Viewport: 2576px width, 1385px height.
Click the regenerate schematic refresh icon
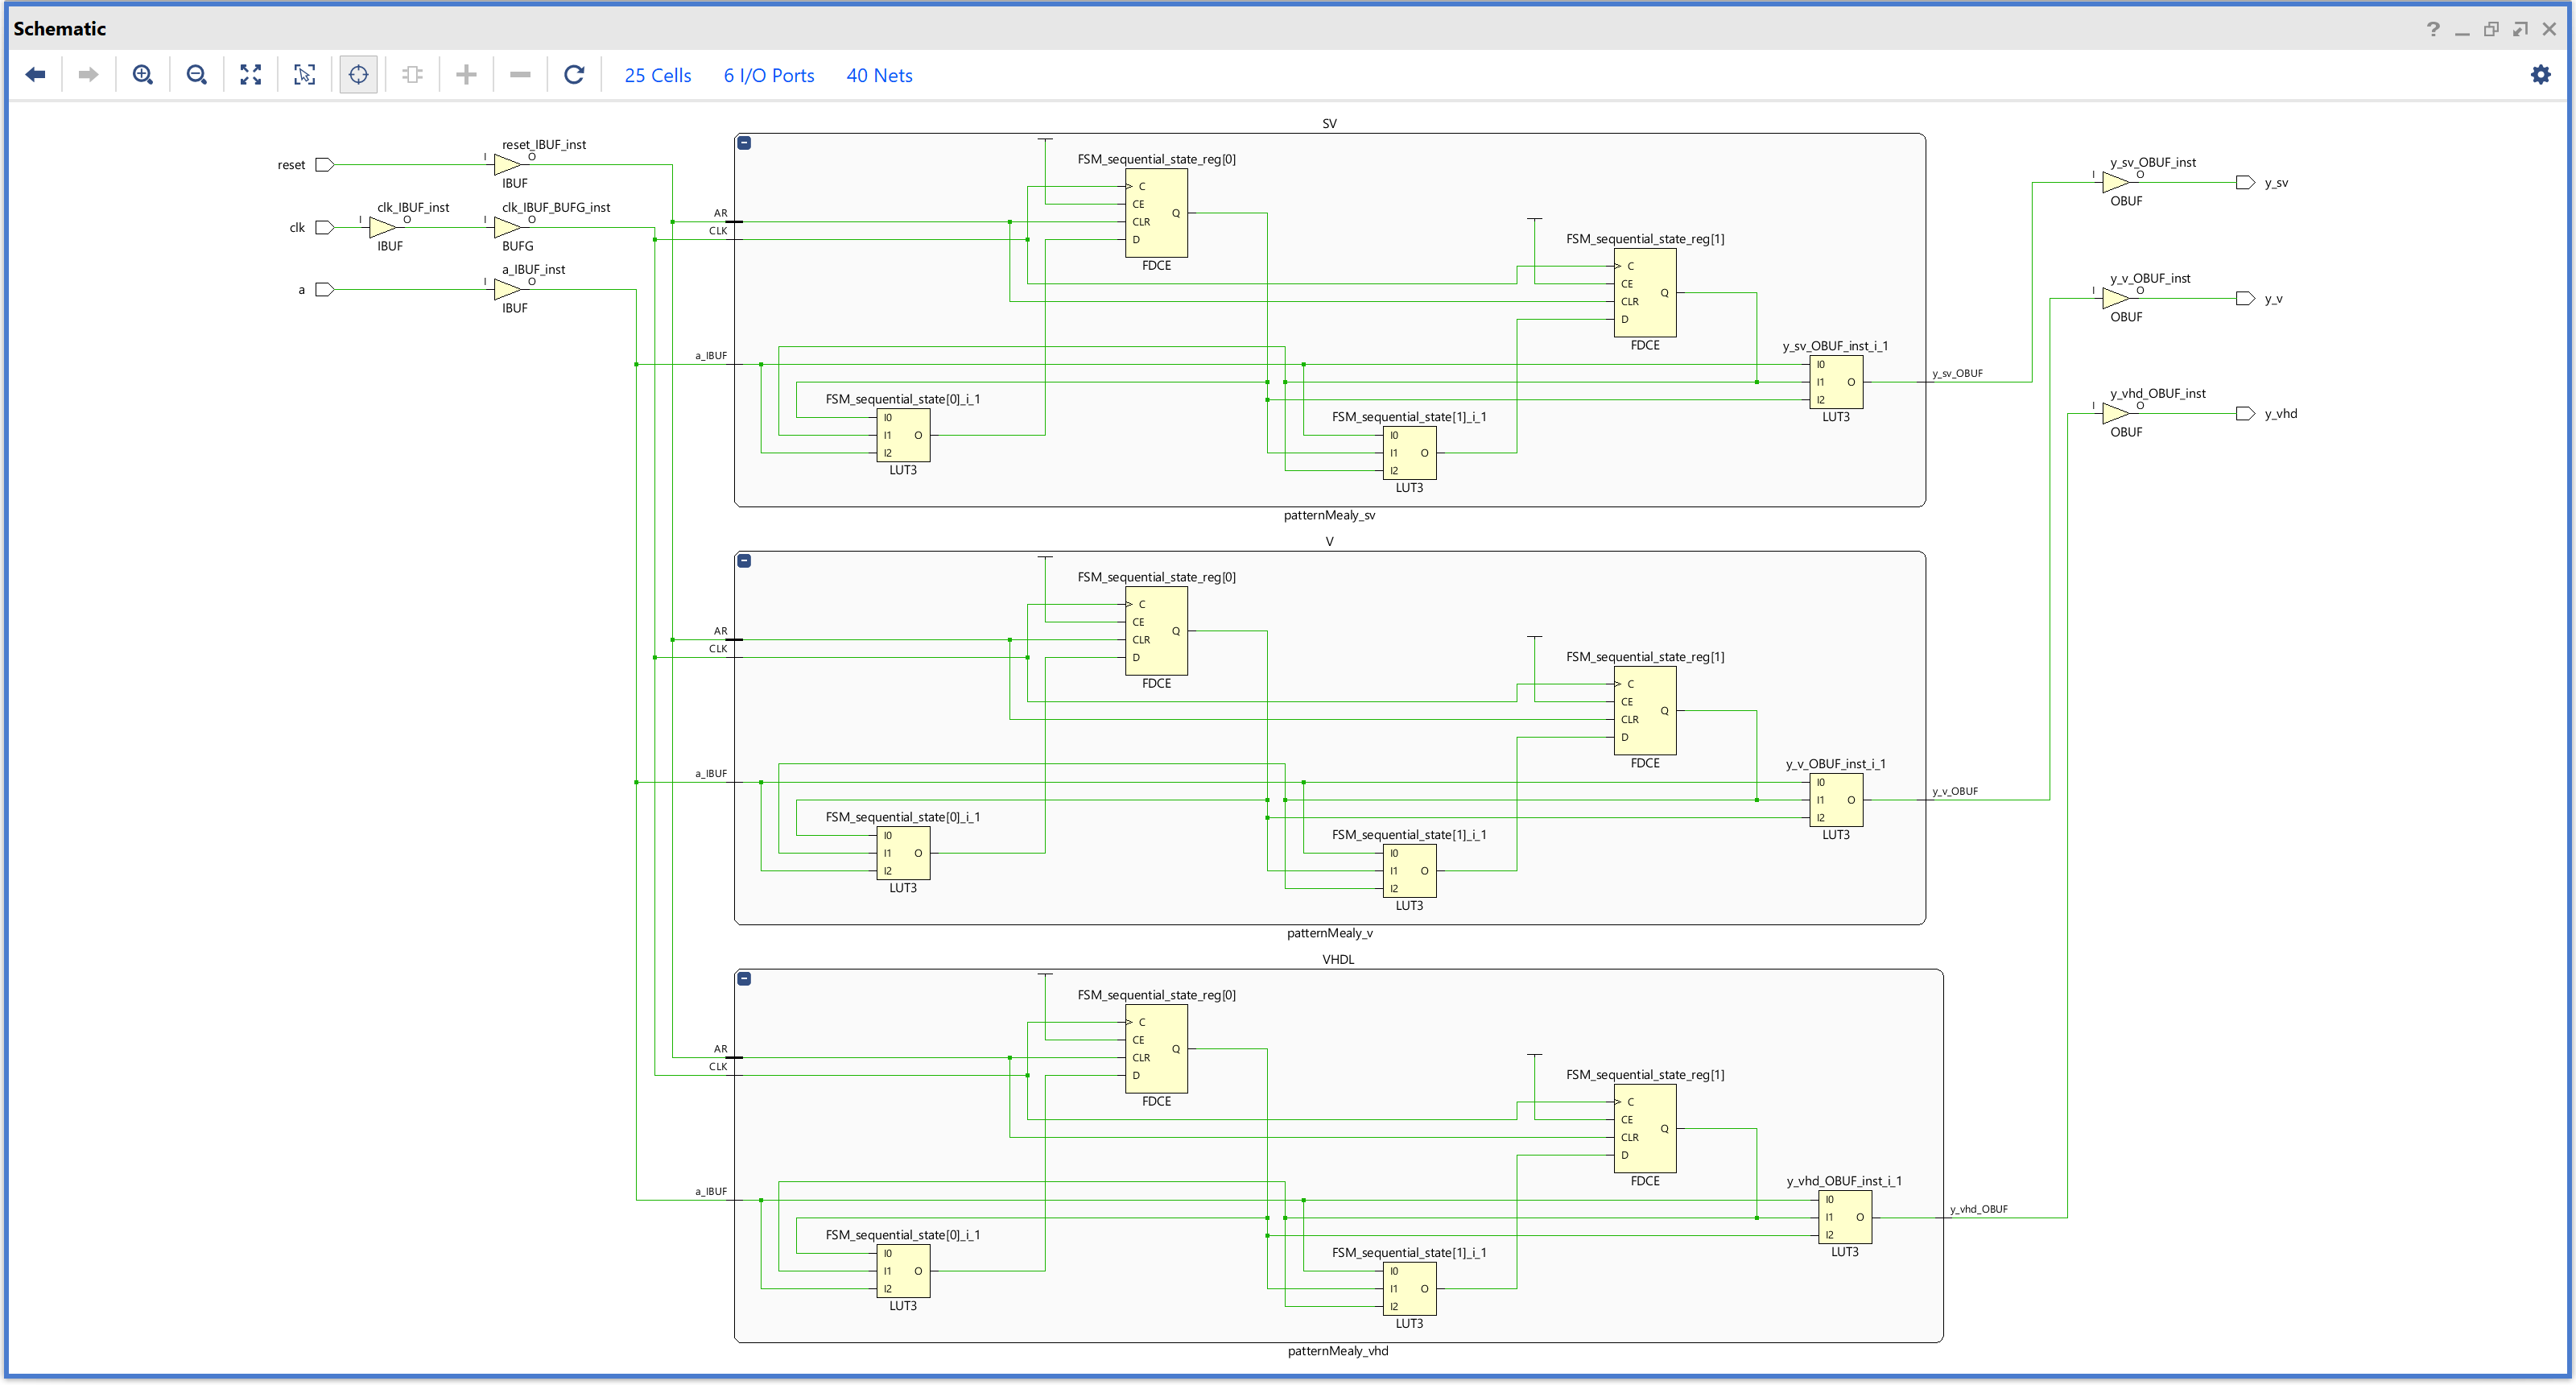pyautogui.click(x=574, y=75)
